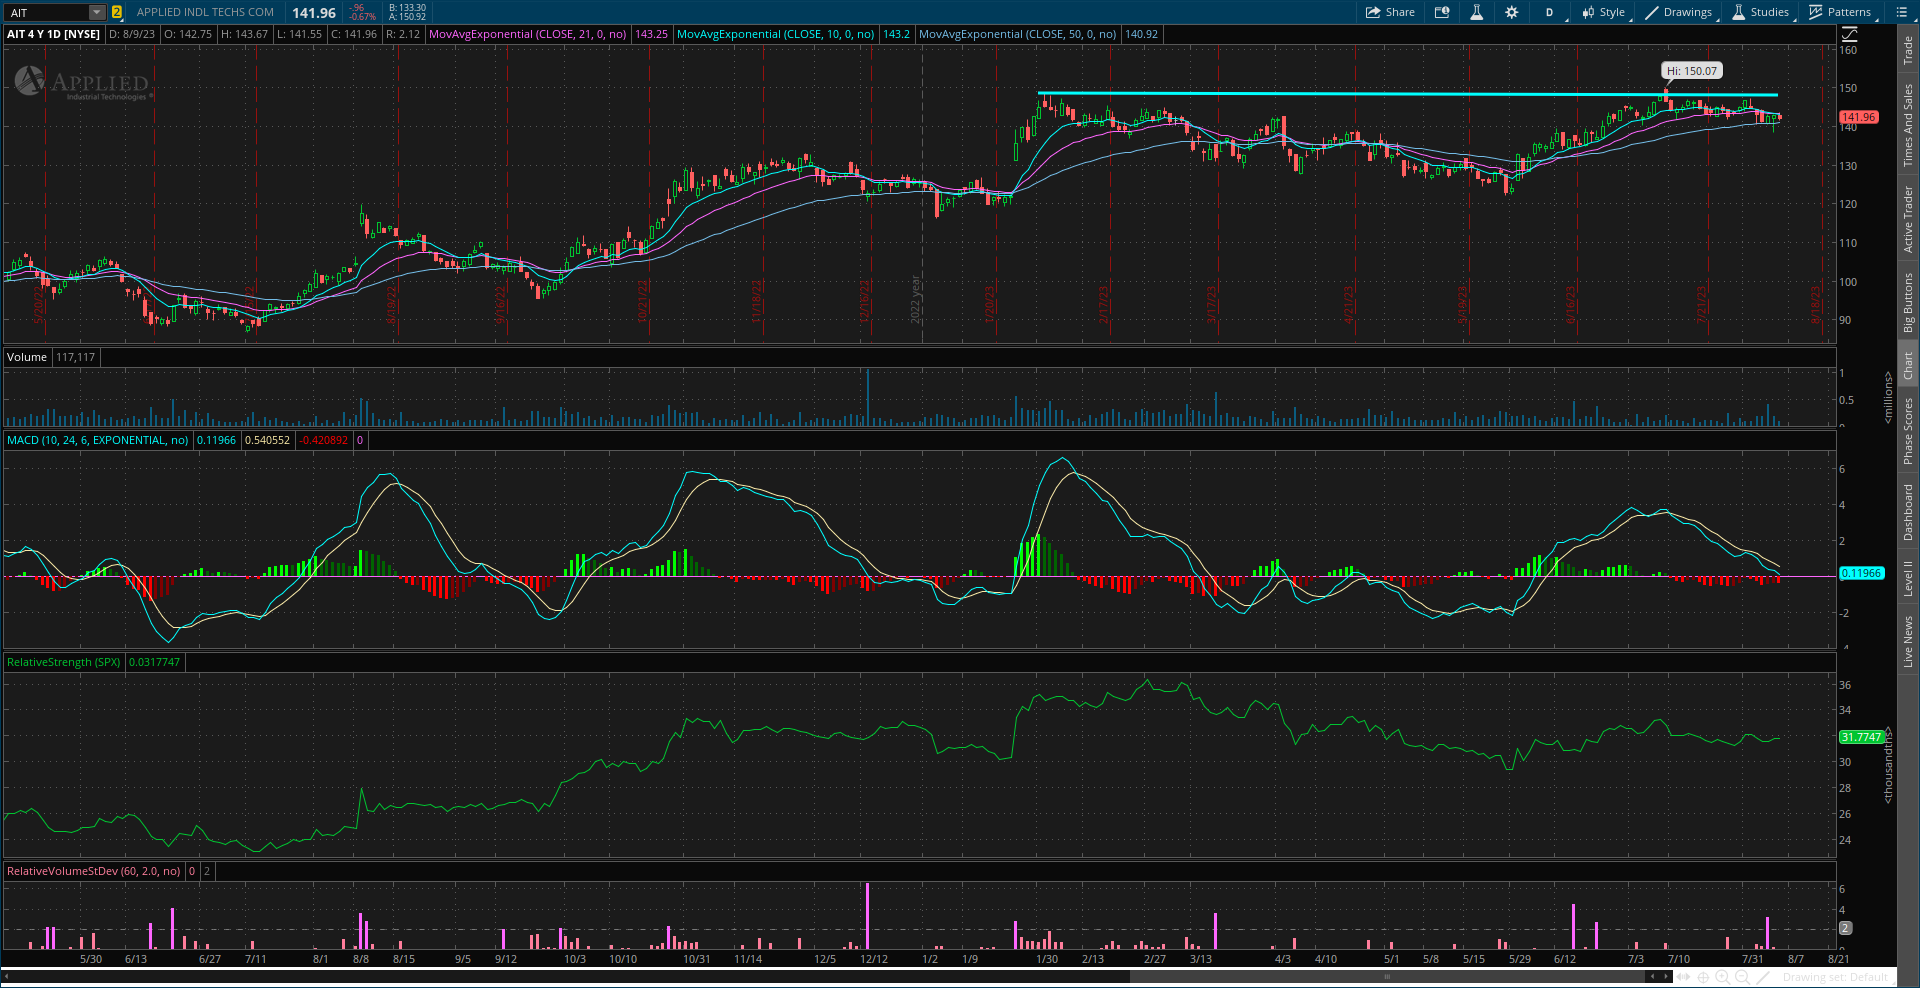1920x988 pixels.
Task: Open the Live News side tab
Action: coord(1908,641)
